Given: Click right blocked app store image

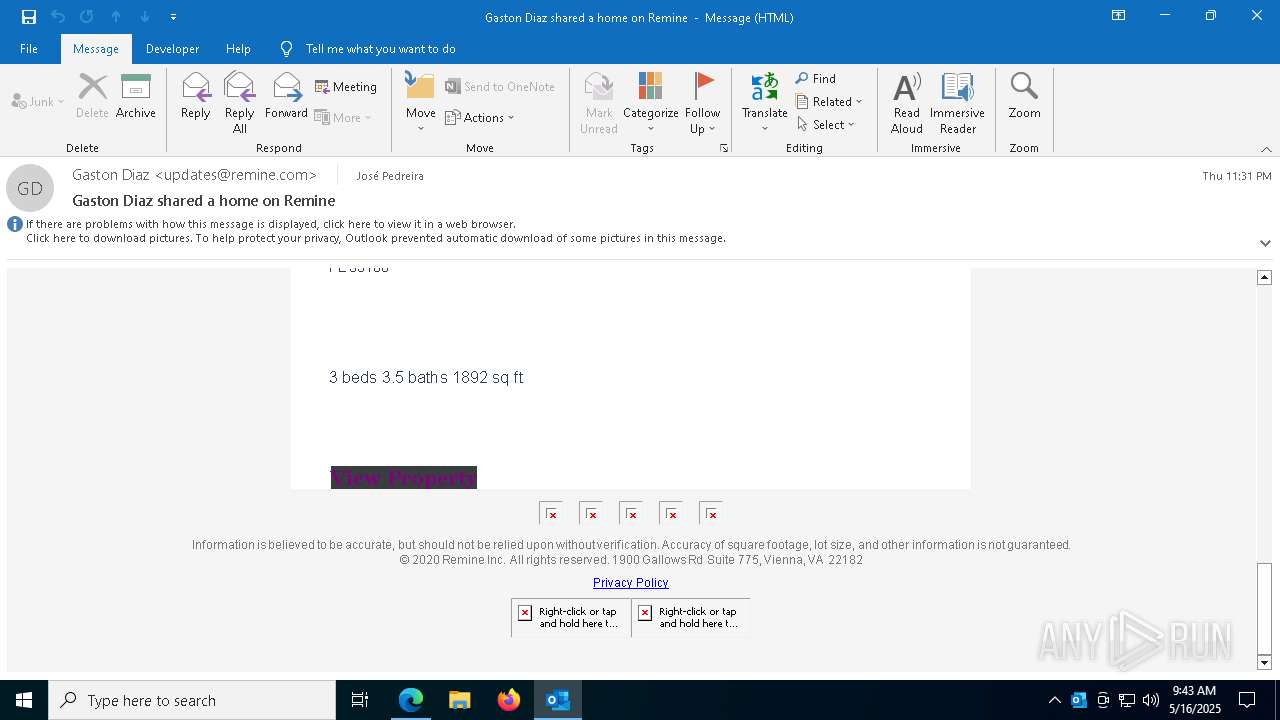Looking at the screenshot, I should point(691,617).
